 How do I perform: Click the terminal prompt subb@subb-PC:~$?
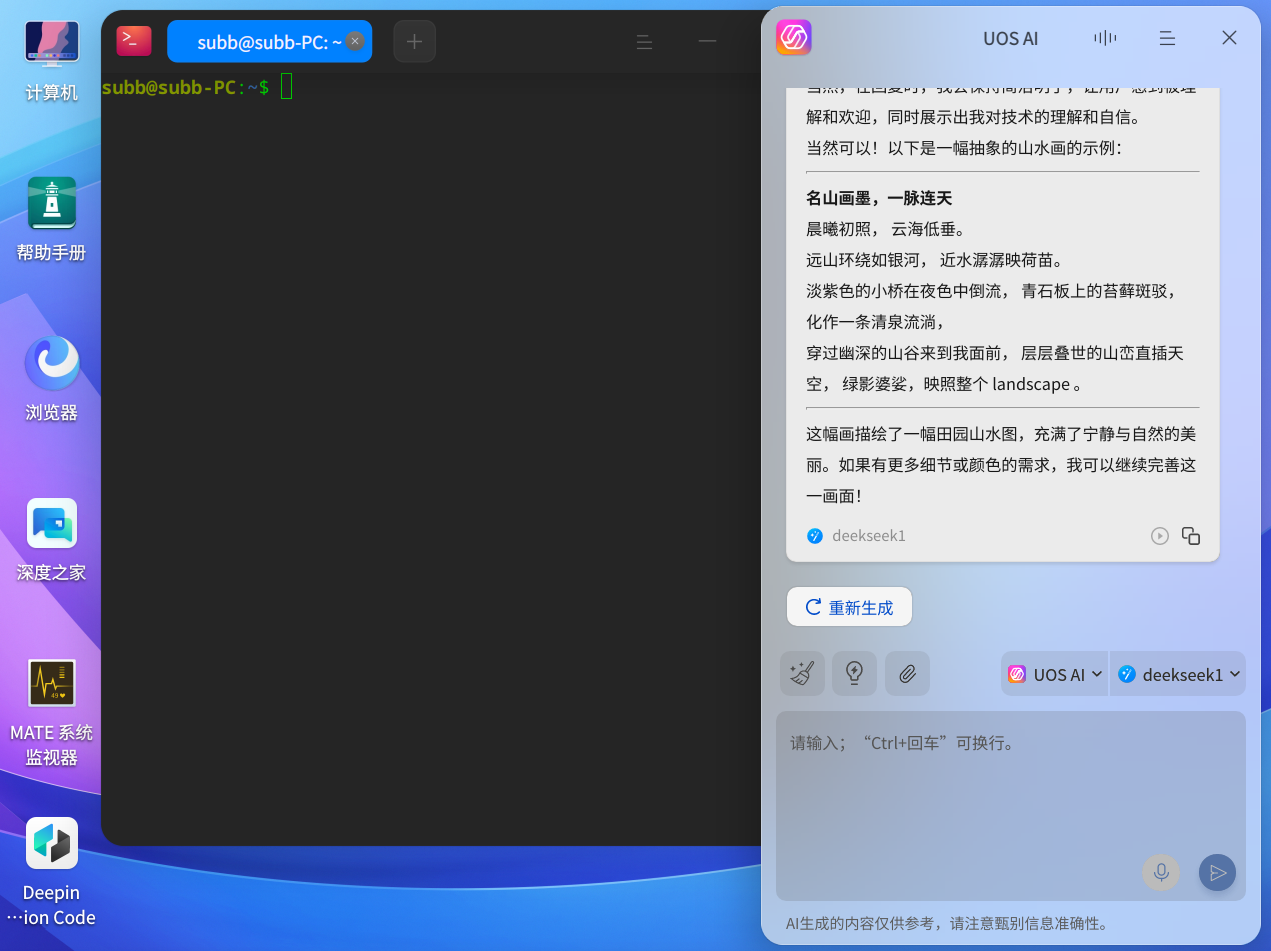[185, 87]
